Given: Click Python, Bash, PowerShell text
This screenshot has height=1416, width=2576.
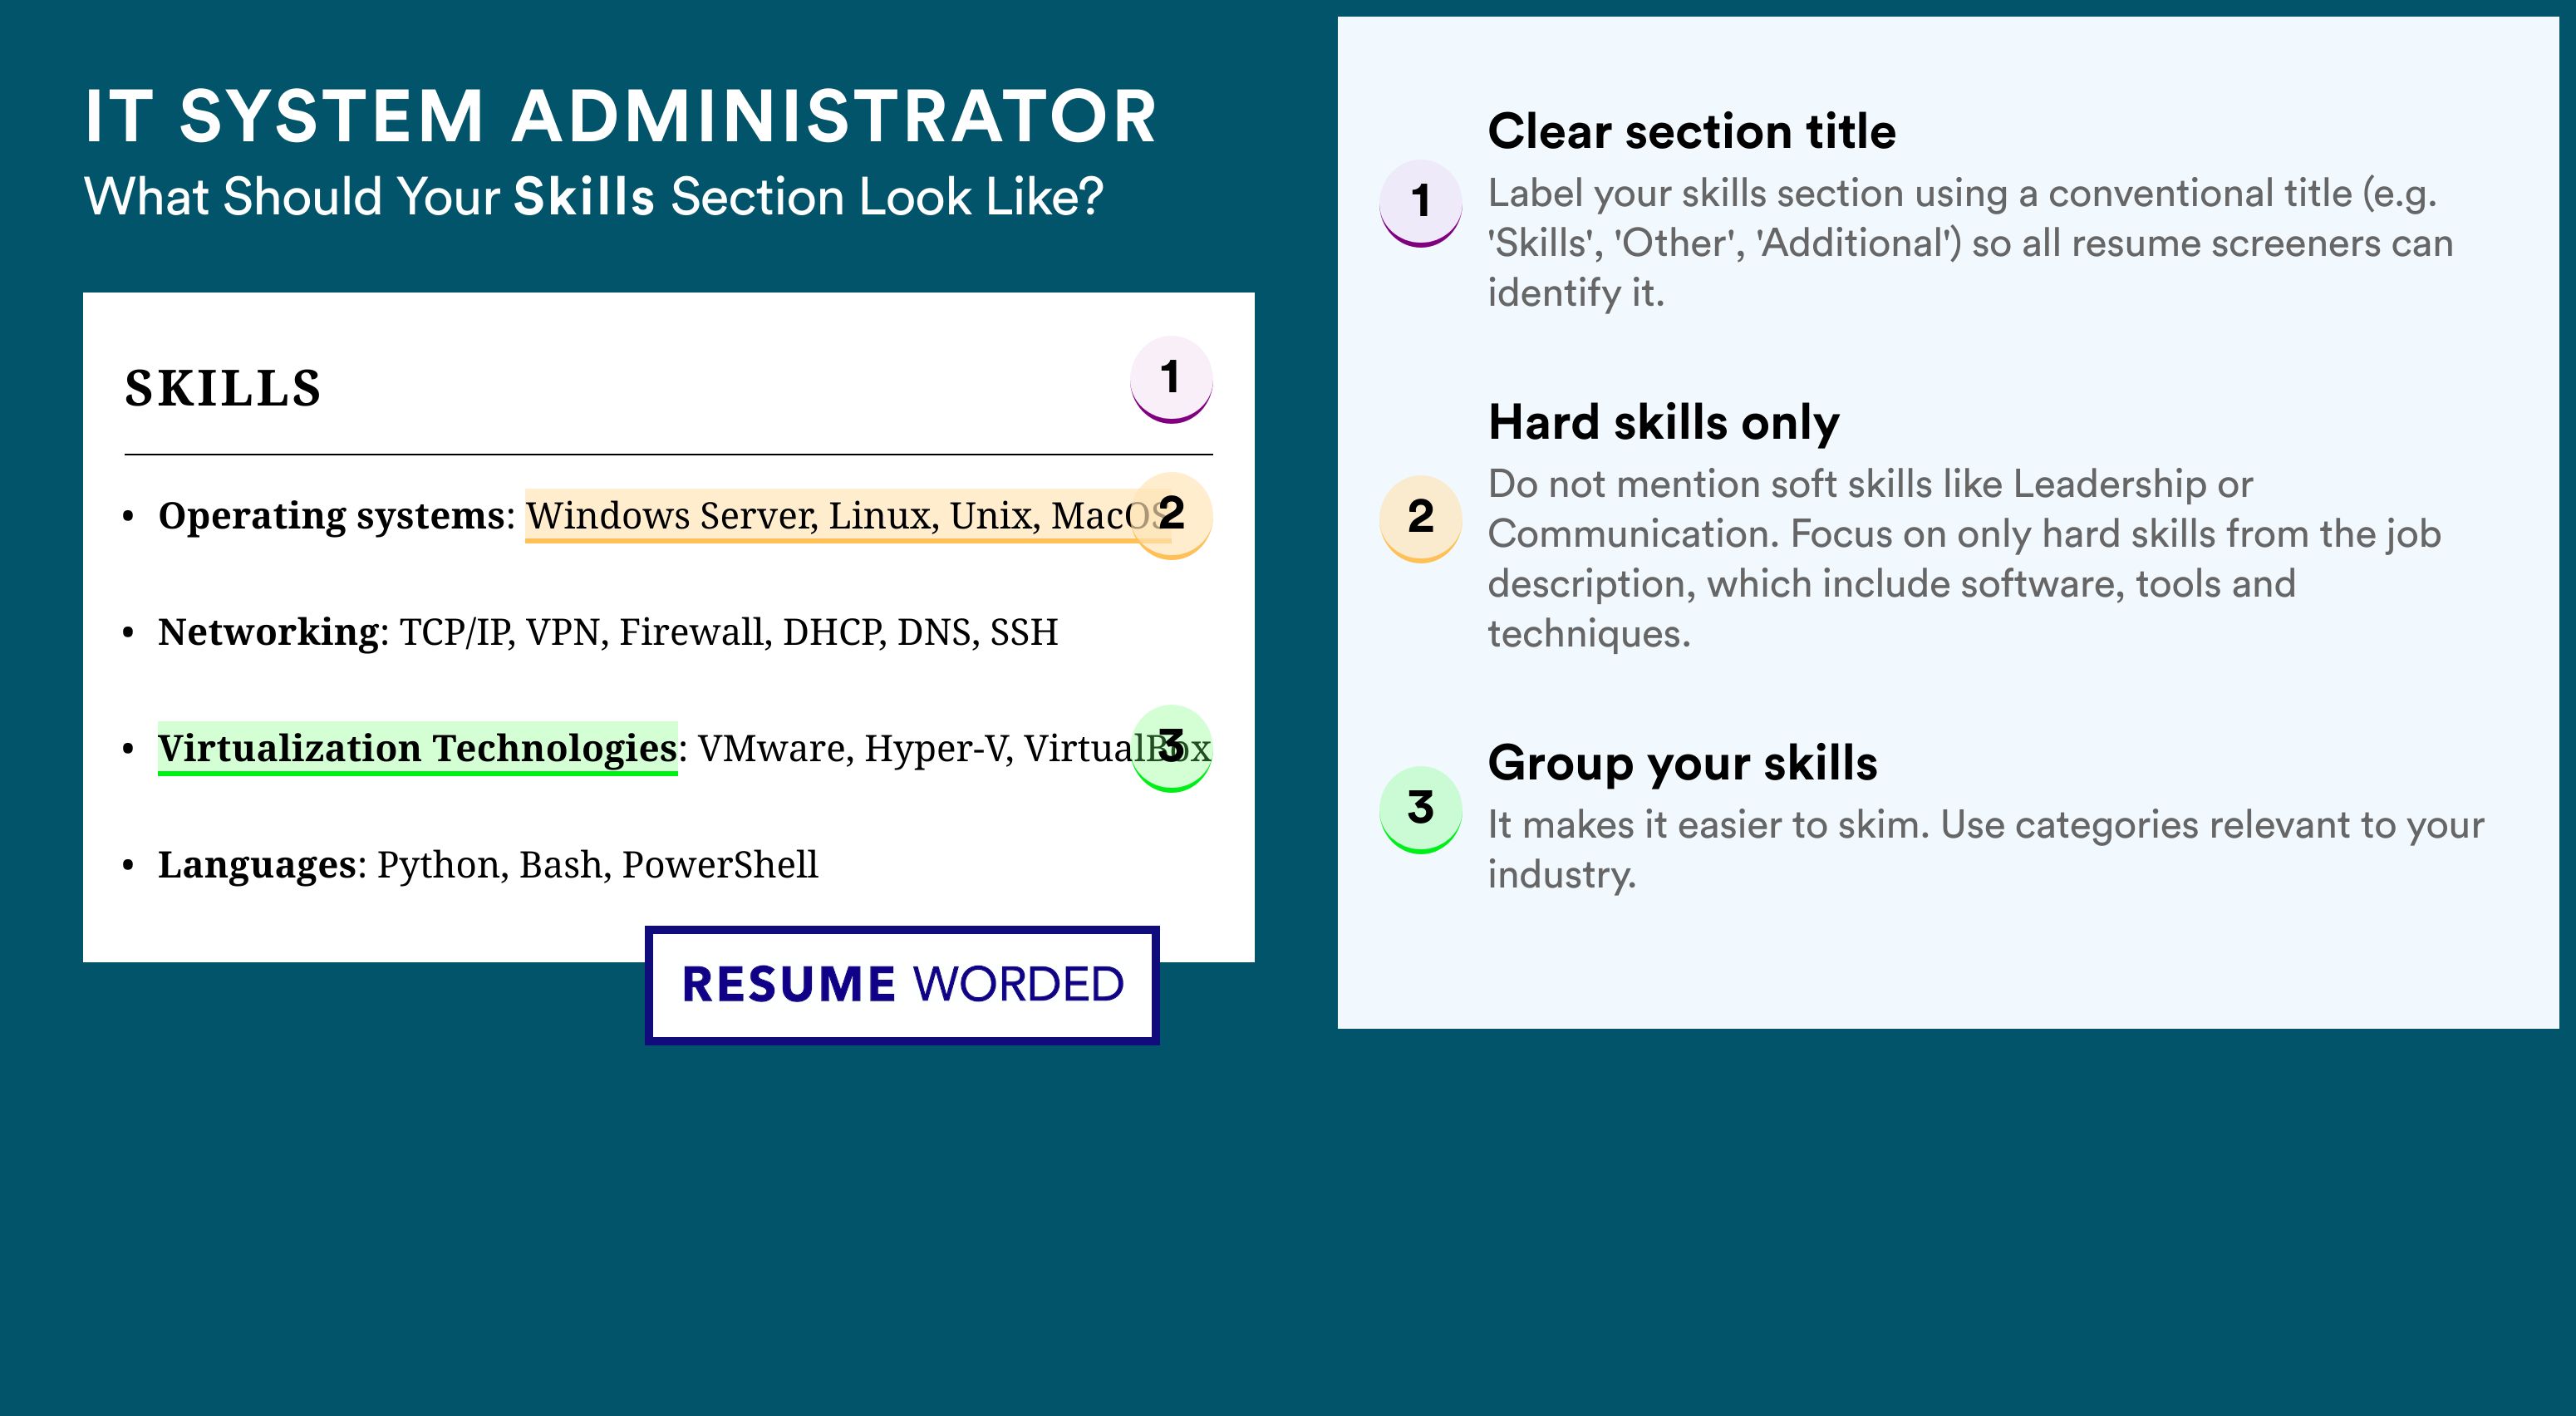Looking at the screenshot, I should [597, 865].
